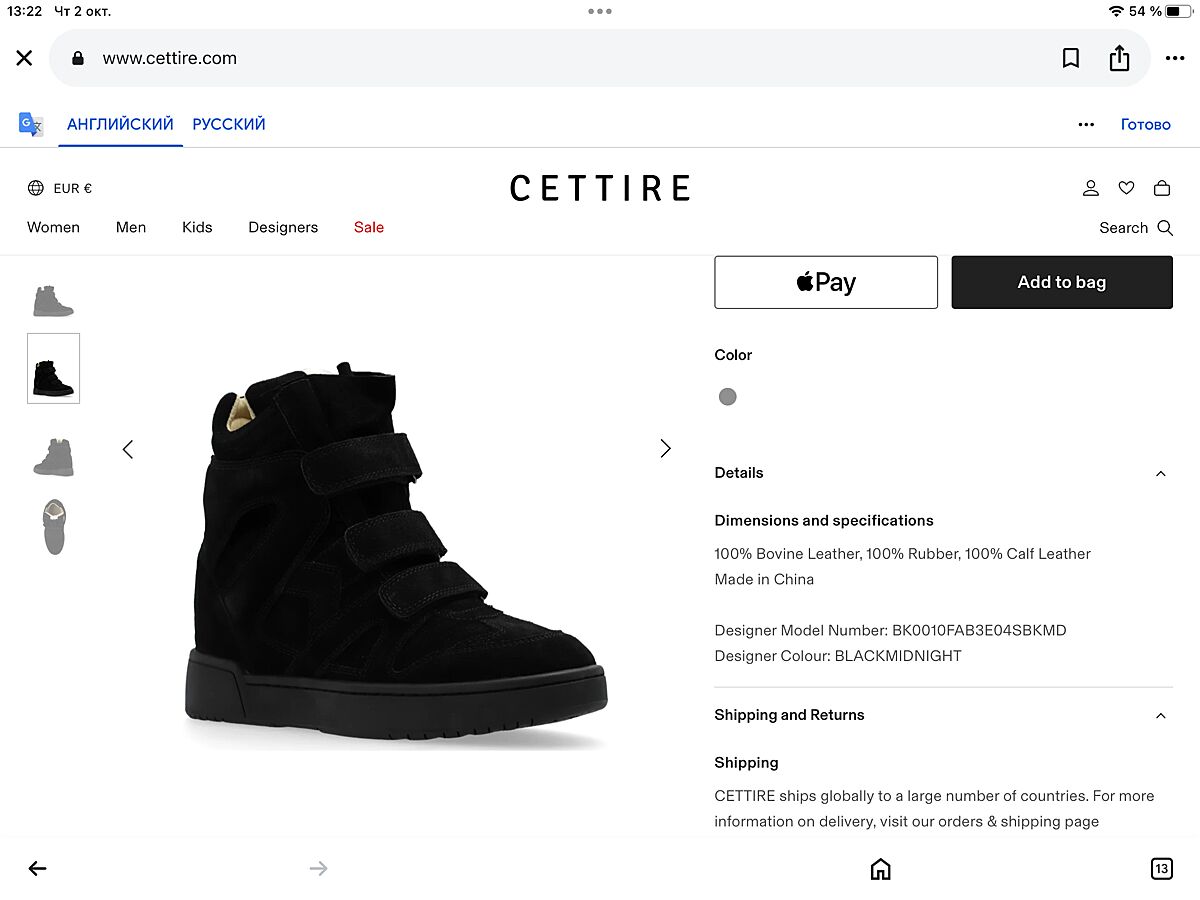The height and width of the screenshot is (900, 1200).
Task: Click the Search magnifier icon
Action: (1165, 228)
